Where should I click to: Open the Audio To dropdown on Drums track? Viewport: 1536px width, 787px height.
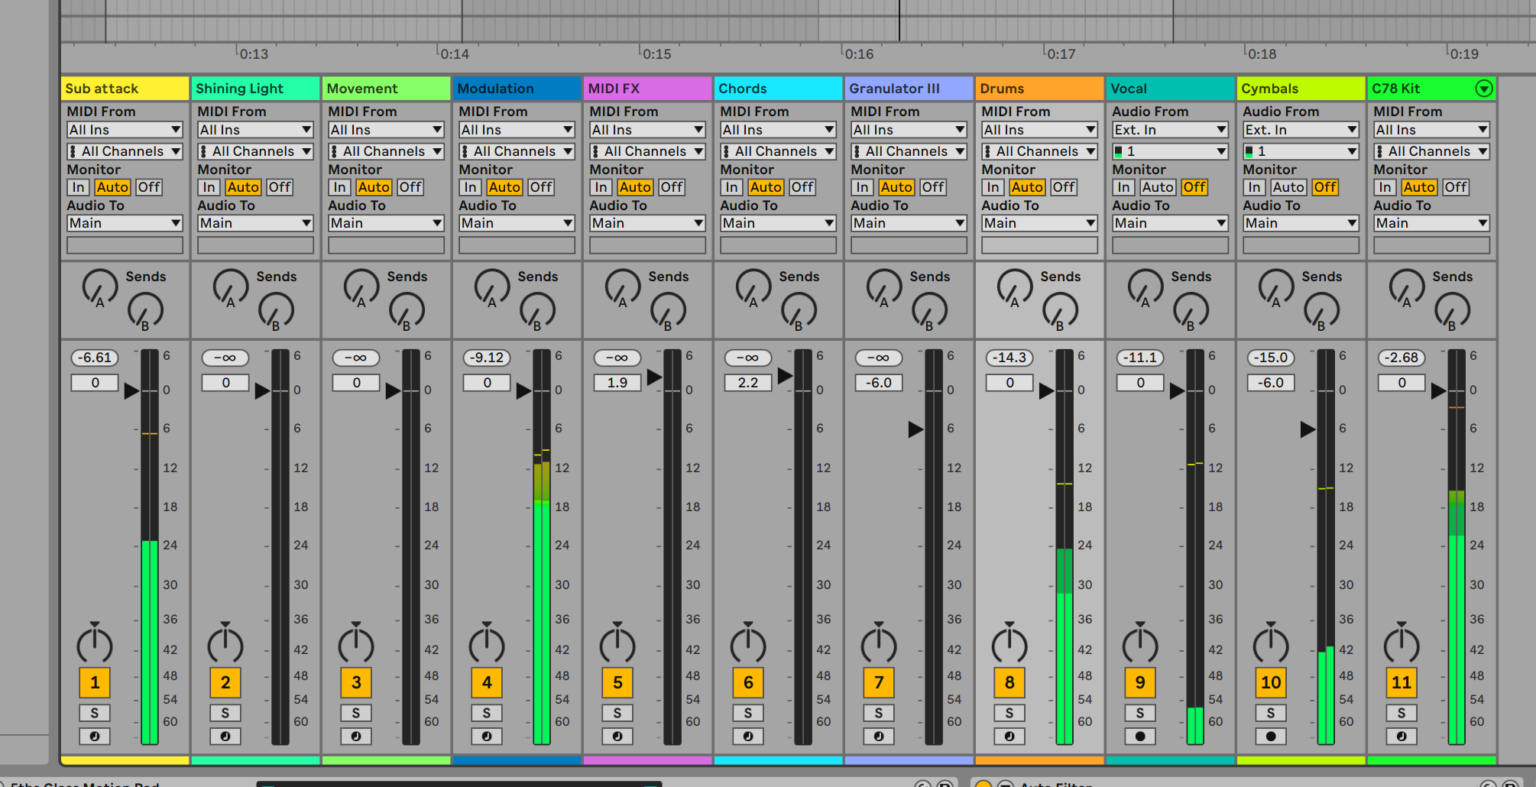pyautogui.click(x=1039, y=222)
